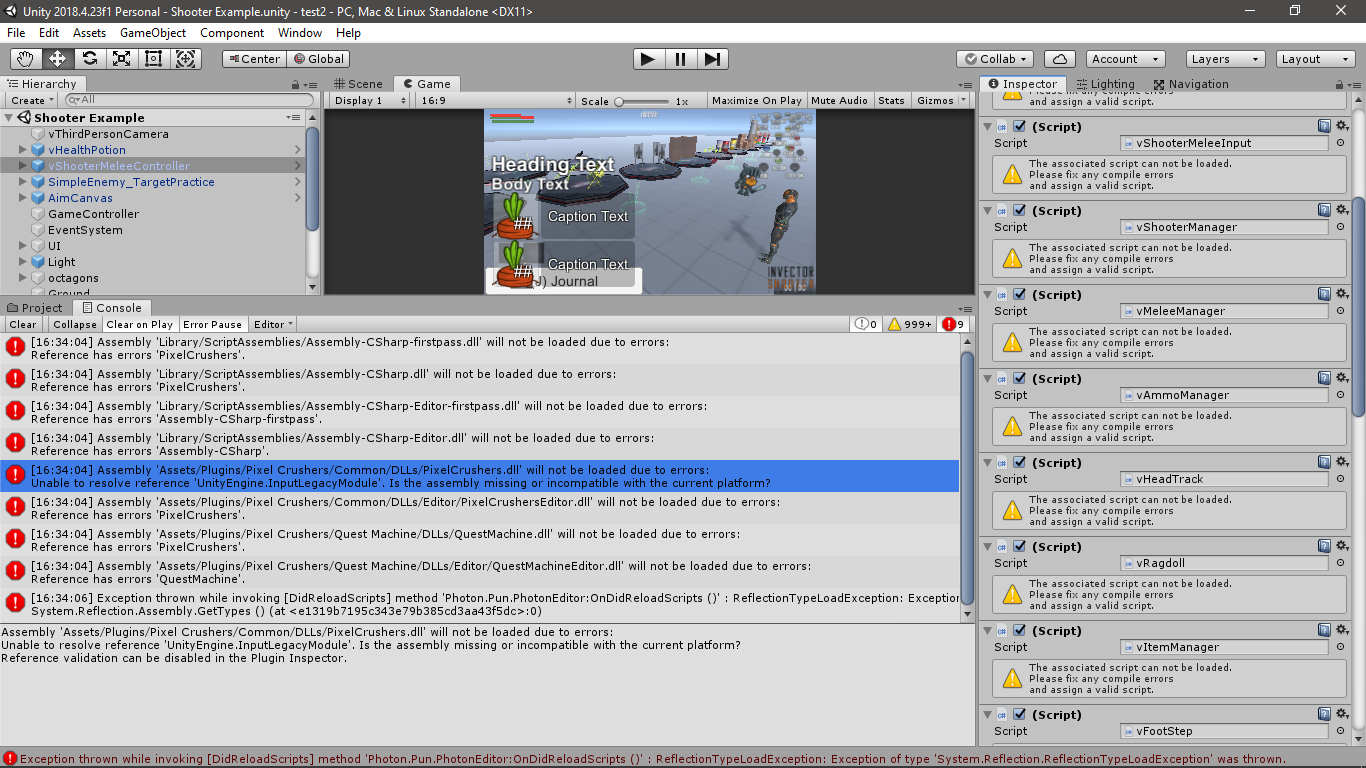Select the PixelCrushersEditor.dll error row

[x=480, y=508]
